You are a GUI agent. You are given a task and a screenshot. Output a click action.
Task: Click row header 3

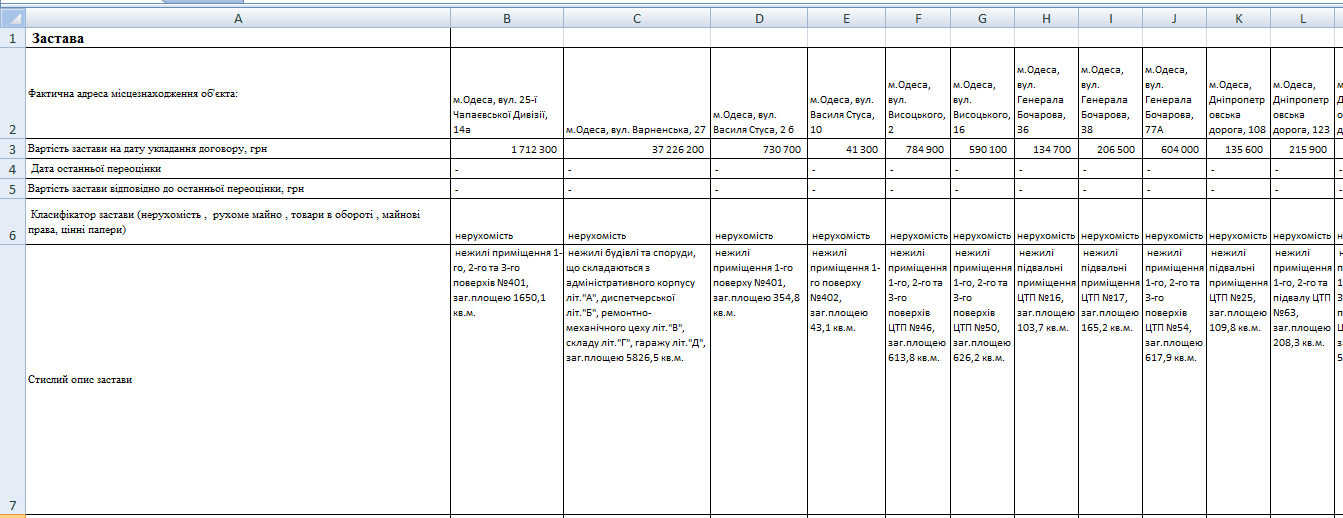coord(12,148)
